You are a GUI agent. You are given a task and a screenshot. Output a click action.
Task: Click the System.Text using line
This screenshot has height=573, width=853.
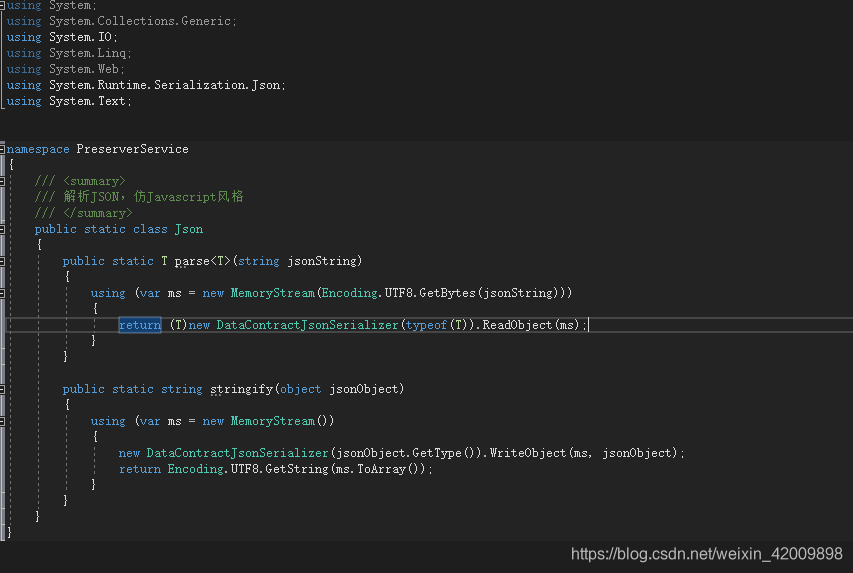69,101
